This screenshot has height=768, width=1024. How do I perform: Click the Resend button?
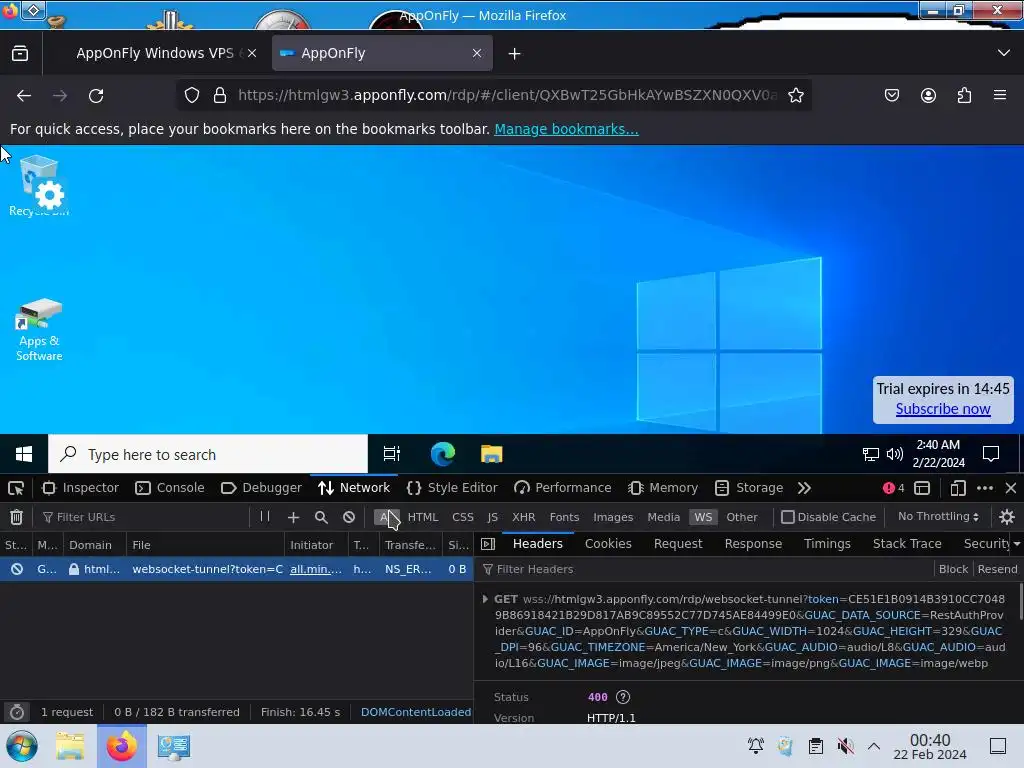997,569
